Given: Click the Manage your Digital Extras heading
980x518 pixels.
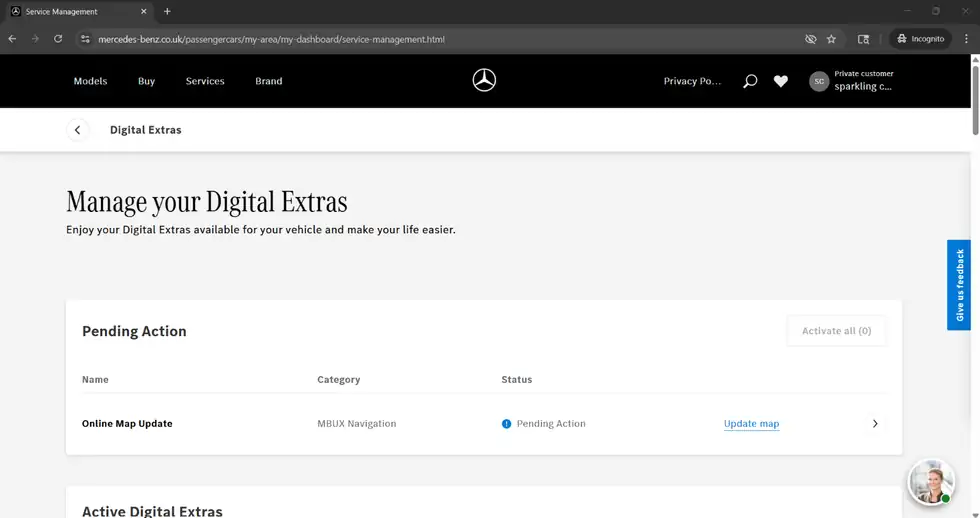Looking at the screenshot, I should pyautogui.click(x=206, y=202).
